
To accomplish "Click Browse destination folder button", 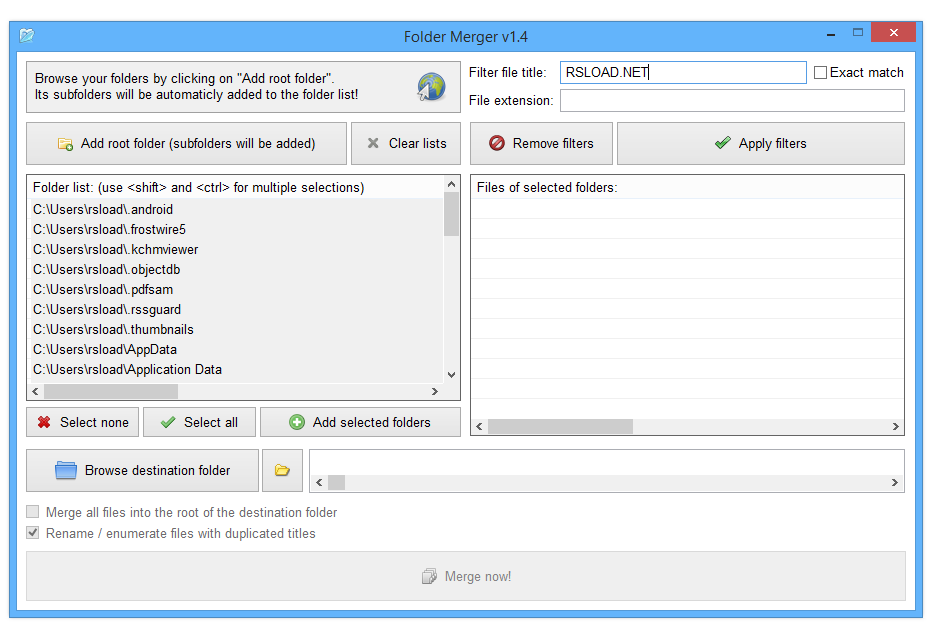I will (143, 471).
